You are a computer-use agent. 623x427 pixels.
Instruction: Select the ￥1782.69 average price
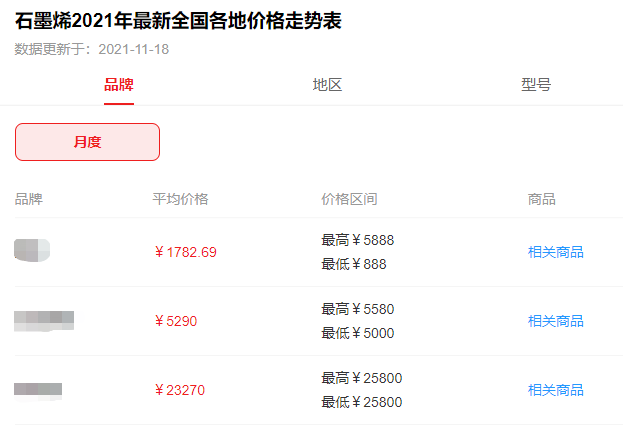(x=185, y=252)
